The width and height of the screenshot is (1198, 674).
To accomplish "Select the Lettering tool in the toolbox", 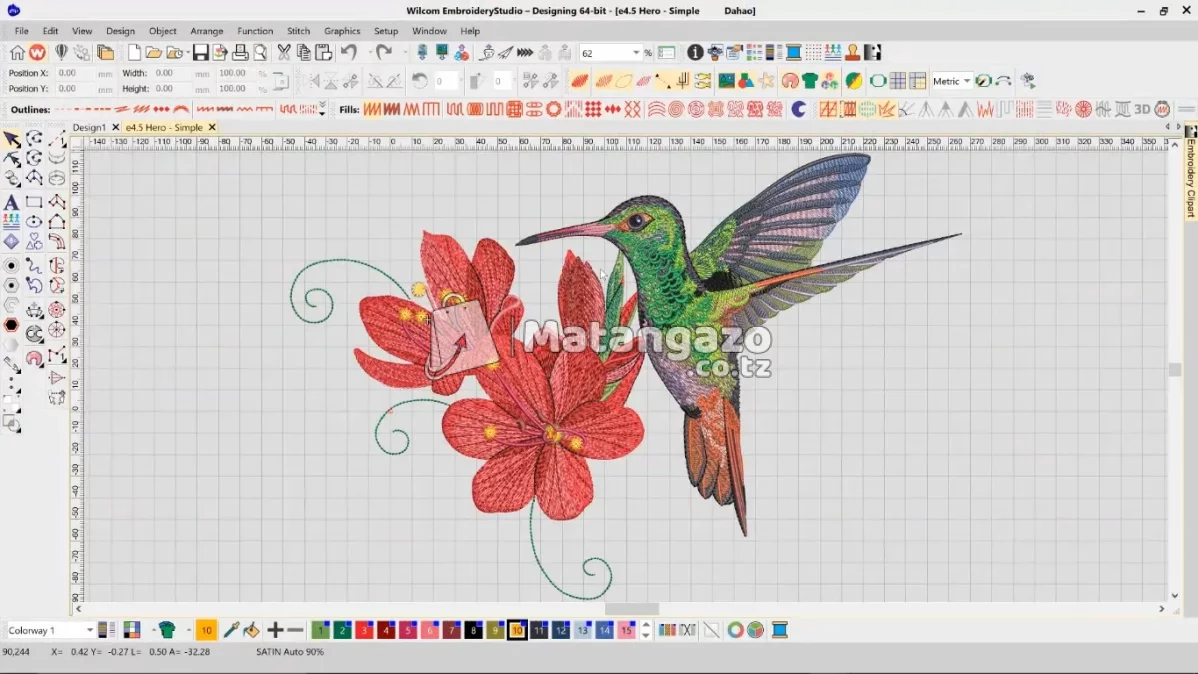I will pyautogui.click(x=12, y=202).
